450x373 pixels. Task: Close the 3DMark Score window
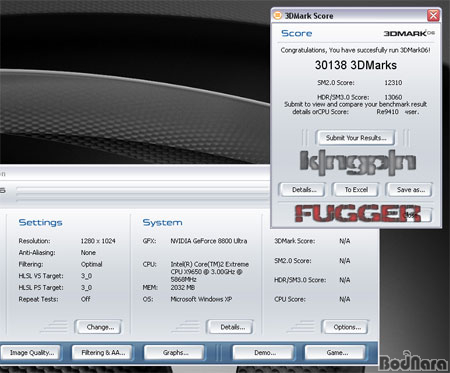(433, 15)
